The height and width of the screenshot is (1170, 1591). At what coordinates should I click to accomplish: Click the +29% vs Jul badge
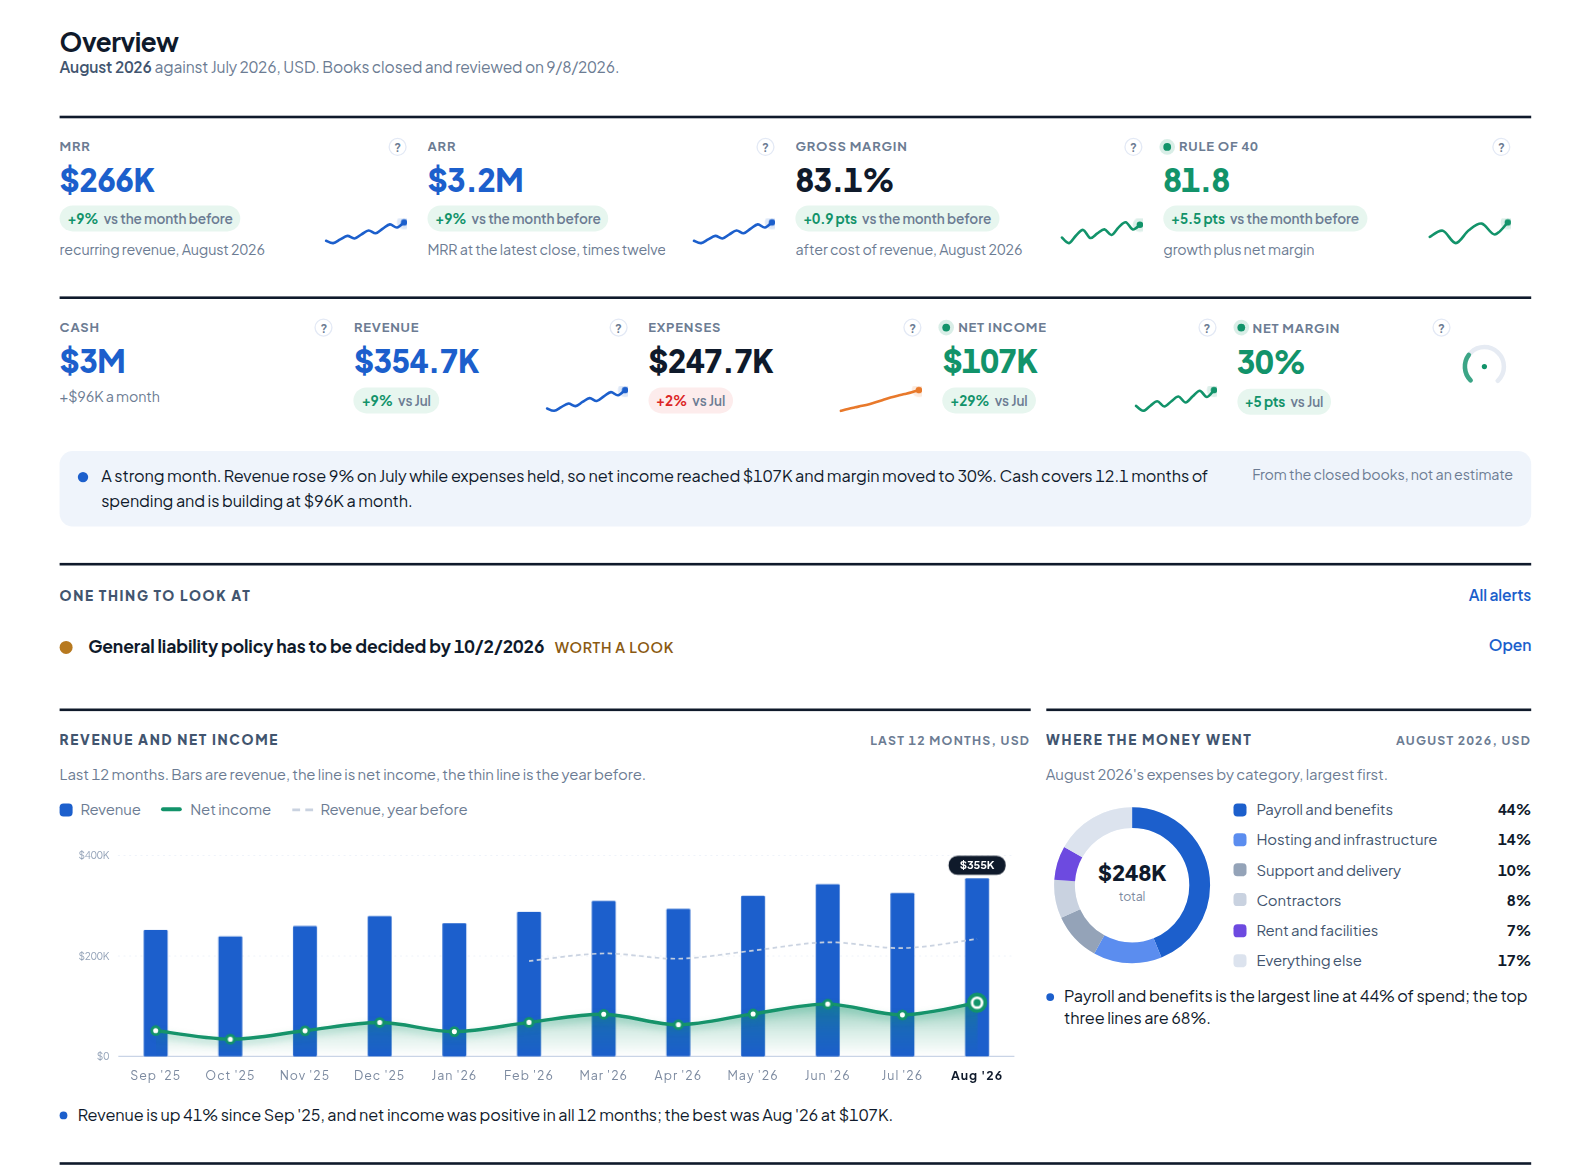tap(989, 401)
